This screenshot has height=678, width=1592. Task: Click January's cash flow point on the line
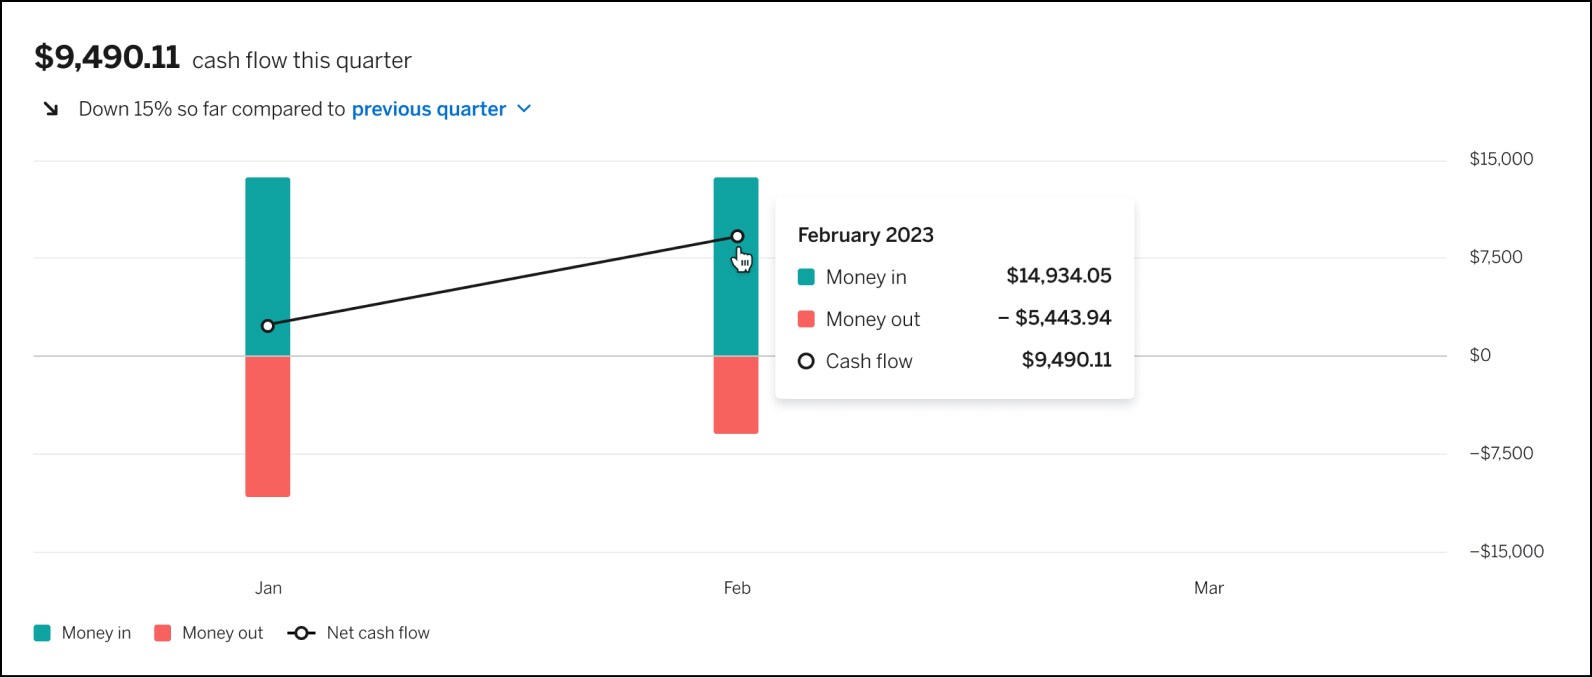click(267, 325)
